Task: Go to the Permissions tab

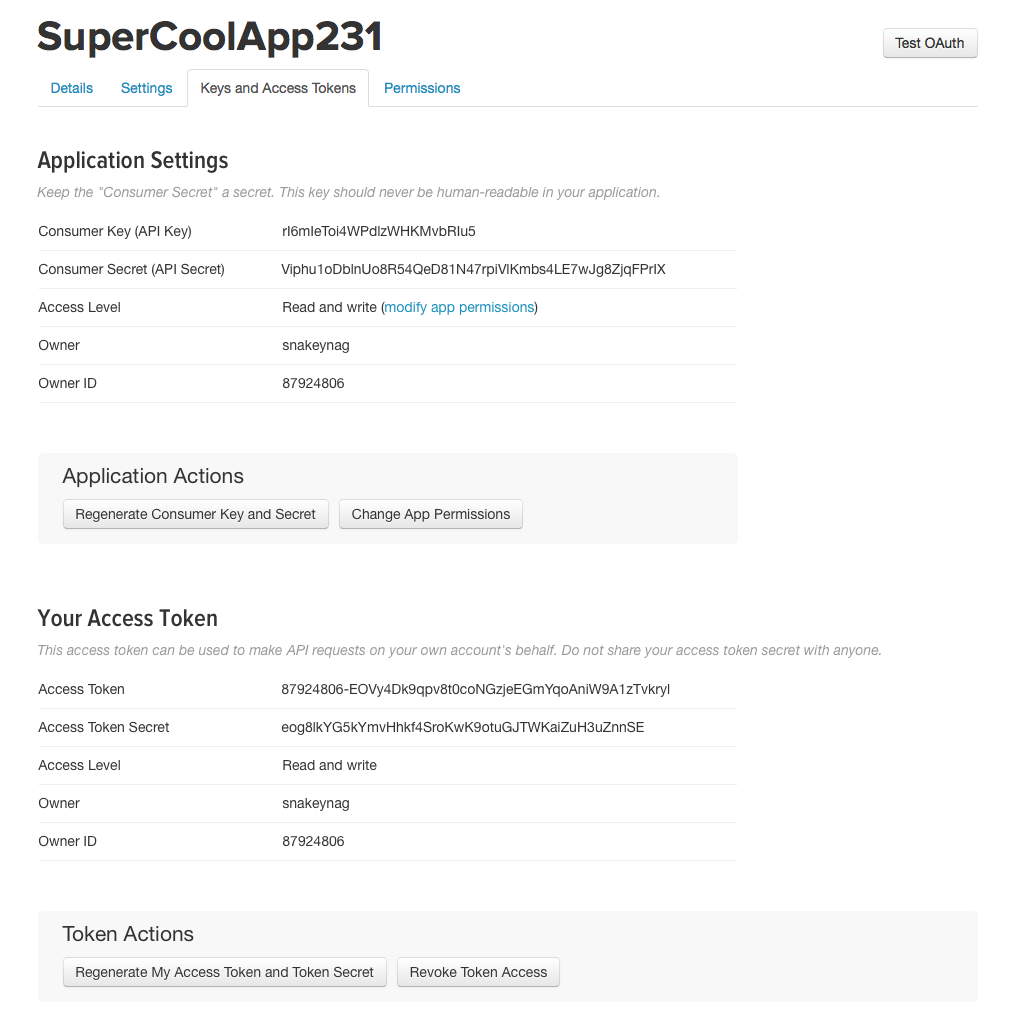Action: [422, 88]
